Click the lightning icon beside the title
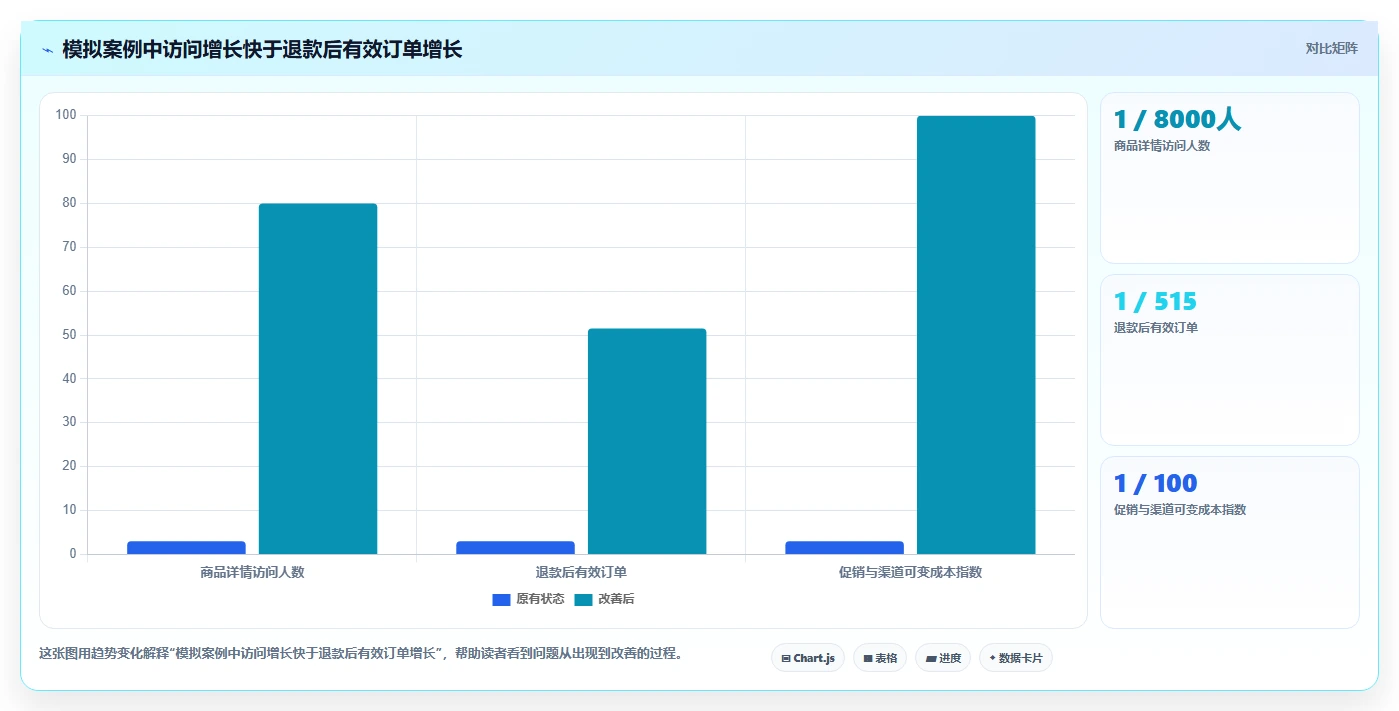 click(47, 49)
